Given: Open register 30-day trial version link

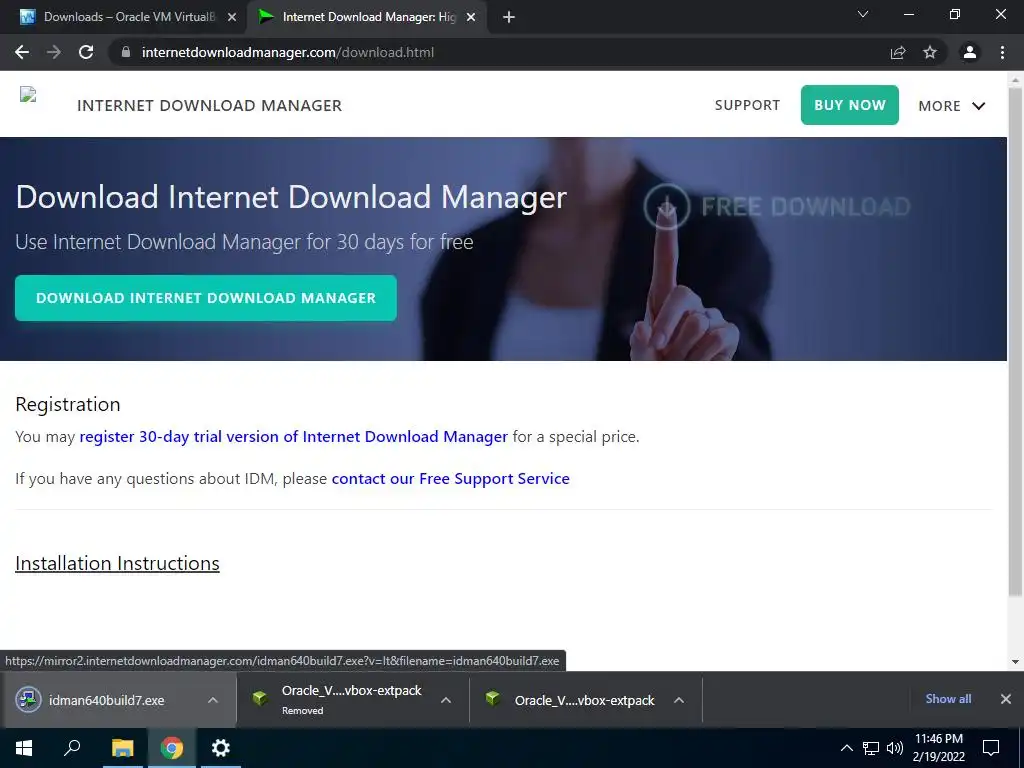Looking at the screenshot, I should 293,436.
